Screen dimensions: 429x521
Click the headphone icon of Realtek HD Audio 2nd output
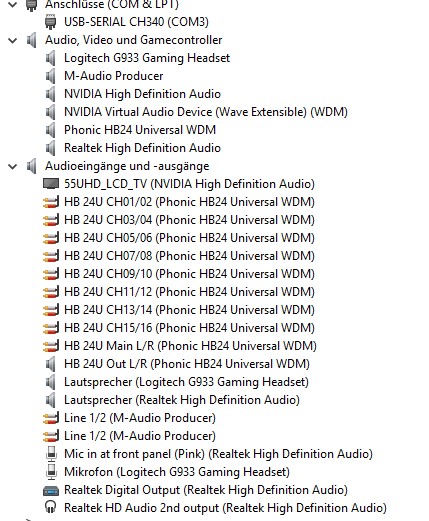click(50, 507)
